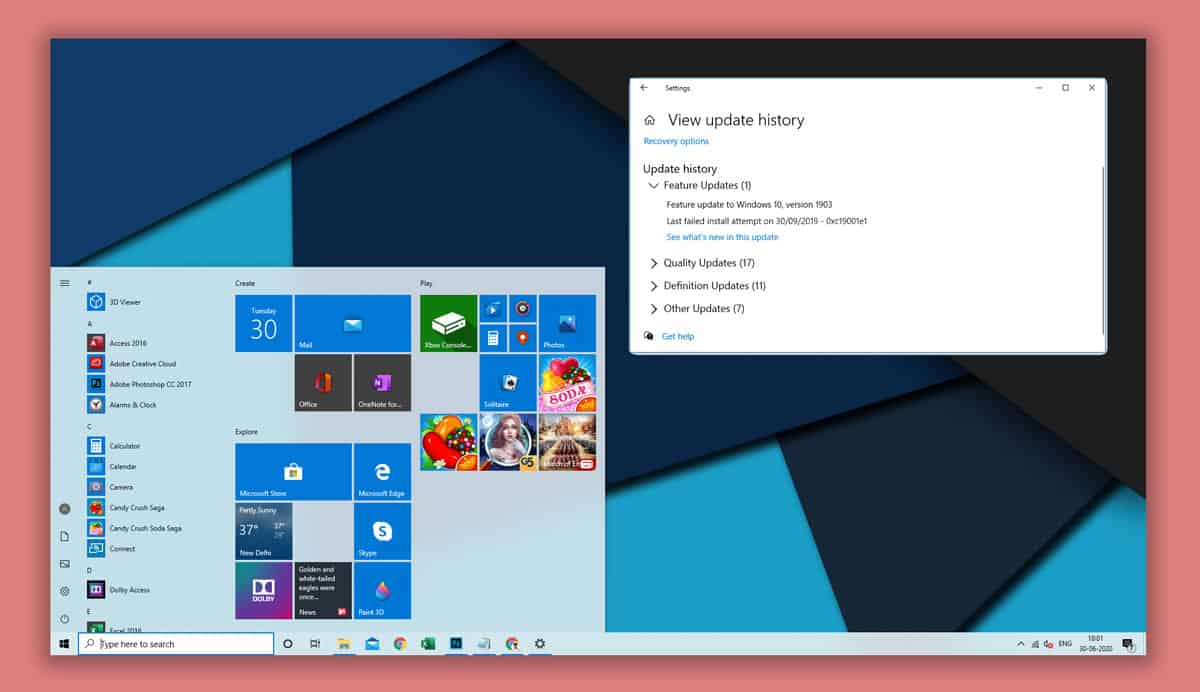Viewport: 1200px width, 692px height.
Task: Open the Paint 3D tile
Action: [382, 590]
